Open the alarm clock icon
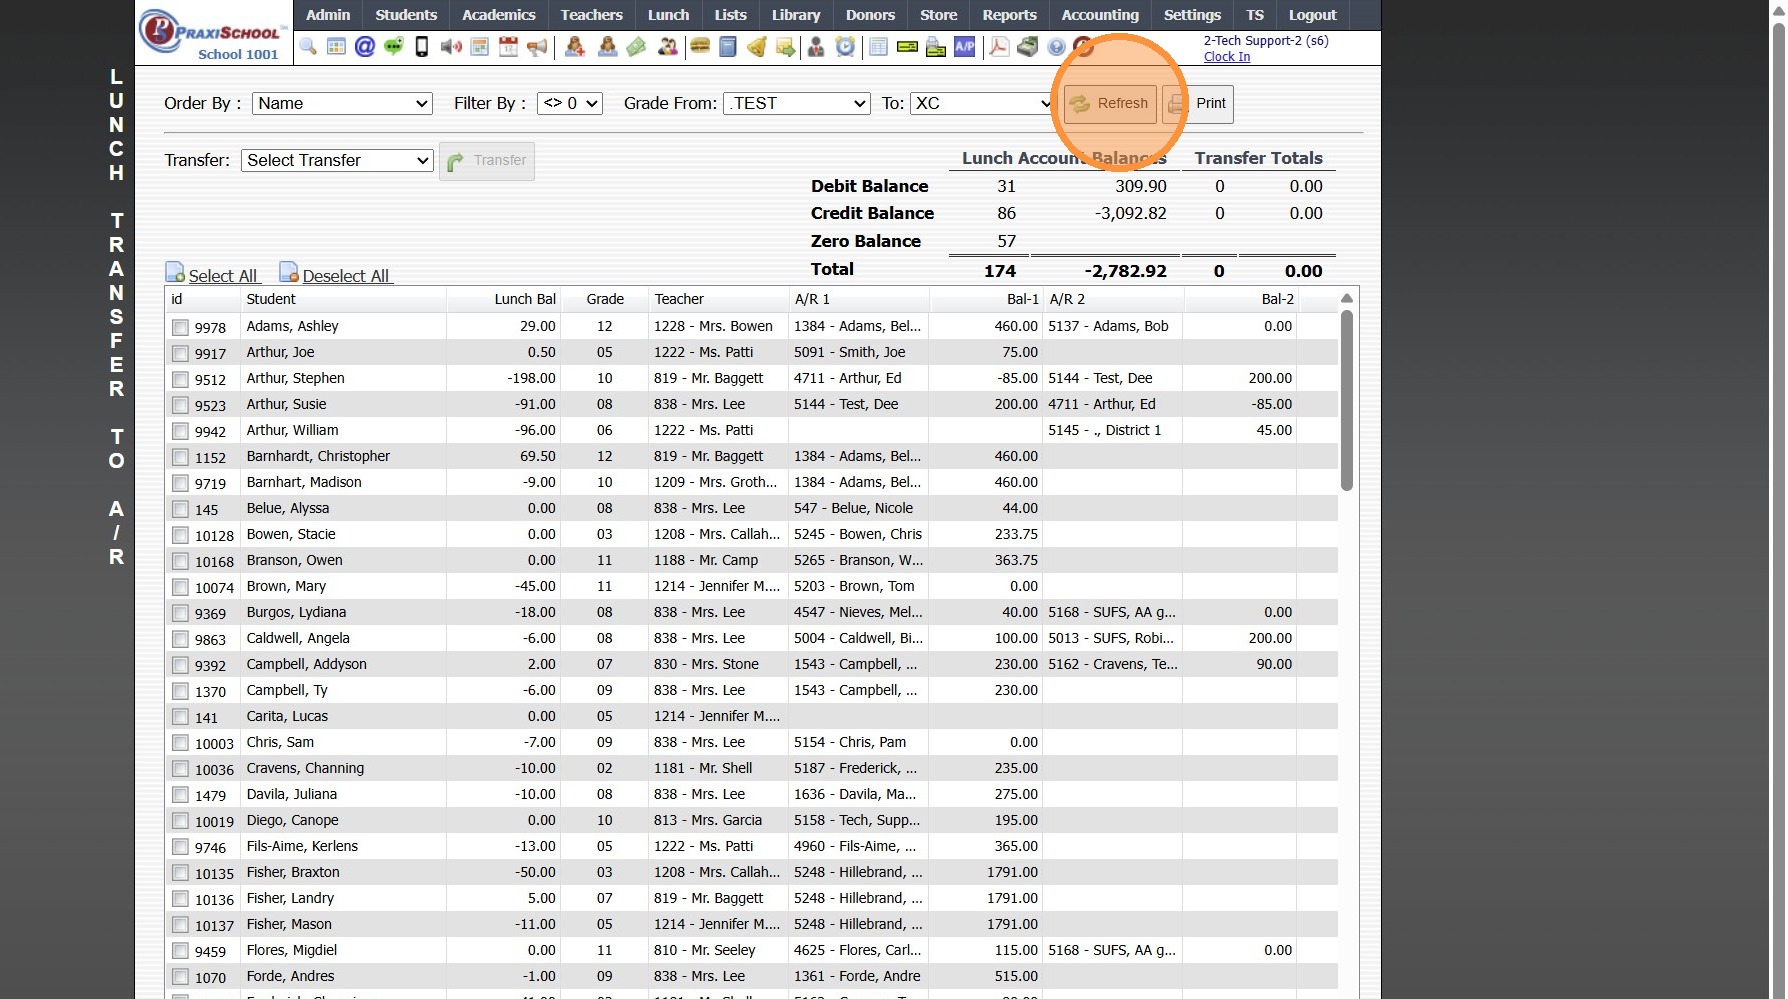1788x999 pixels. click(x=846, y=47)
